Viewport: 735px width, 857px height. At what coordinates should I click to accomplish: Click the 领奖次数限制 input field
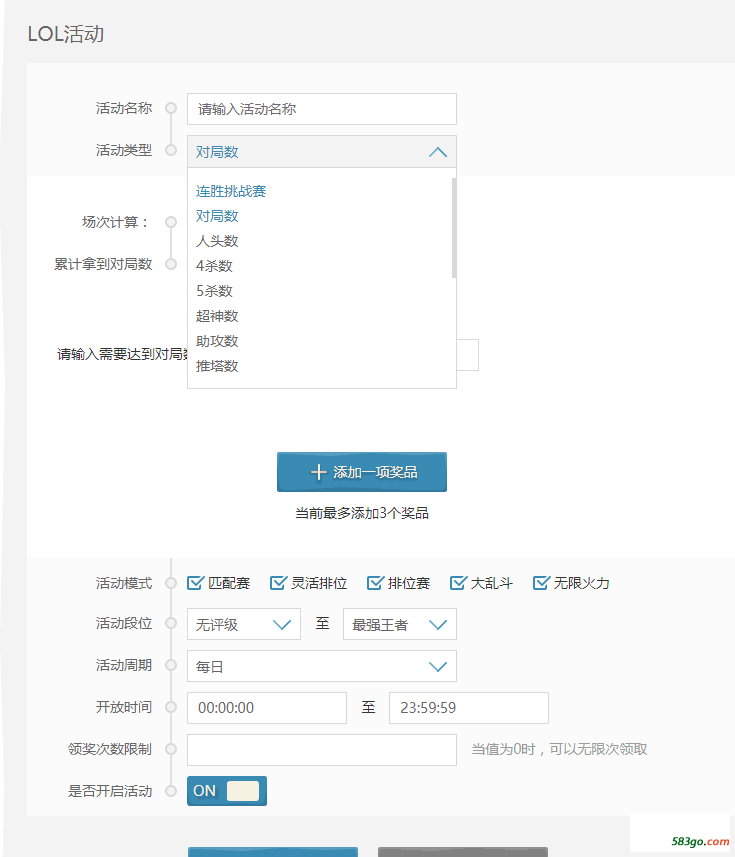(321, 750)
